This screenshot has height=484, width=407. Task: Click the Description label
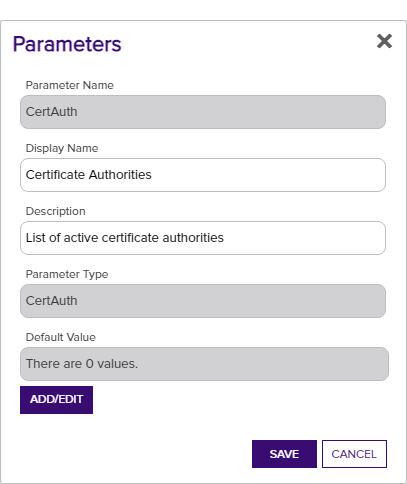point(56,211)
